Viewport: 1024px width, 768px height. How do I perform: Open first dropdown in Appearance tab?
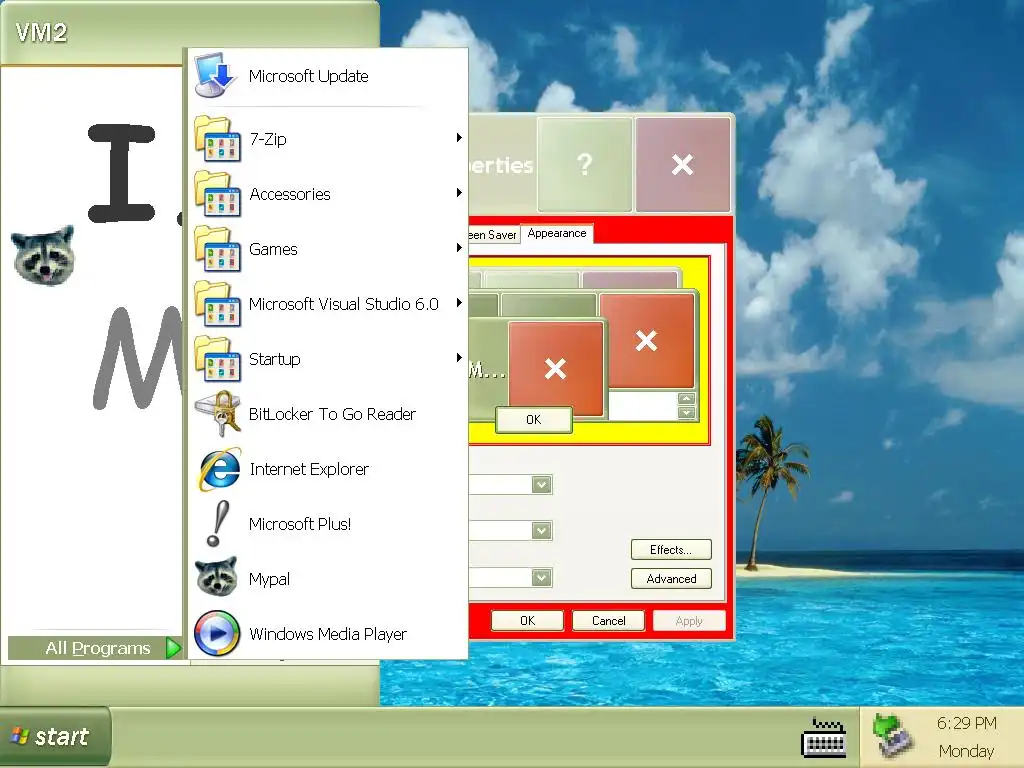click(541, 485)
